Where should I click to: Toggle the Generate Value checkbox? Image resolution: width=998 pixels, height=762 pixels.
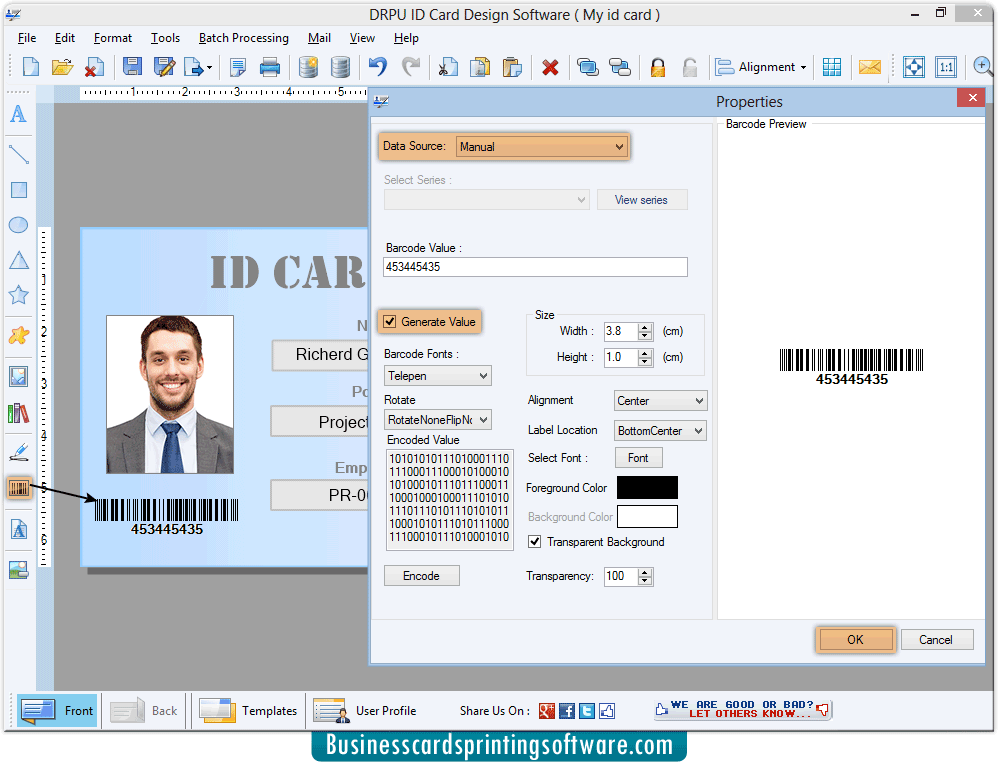390,321
